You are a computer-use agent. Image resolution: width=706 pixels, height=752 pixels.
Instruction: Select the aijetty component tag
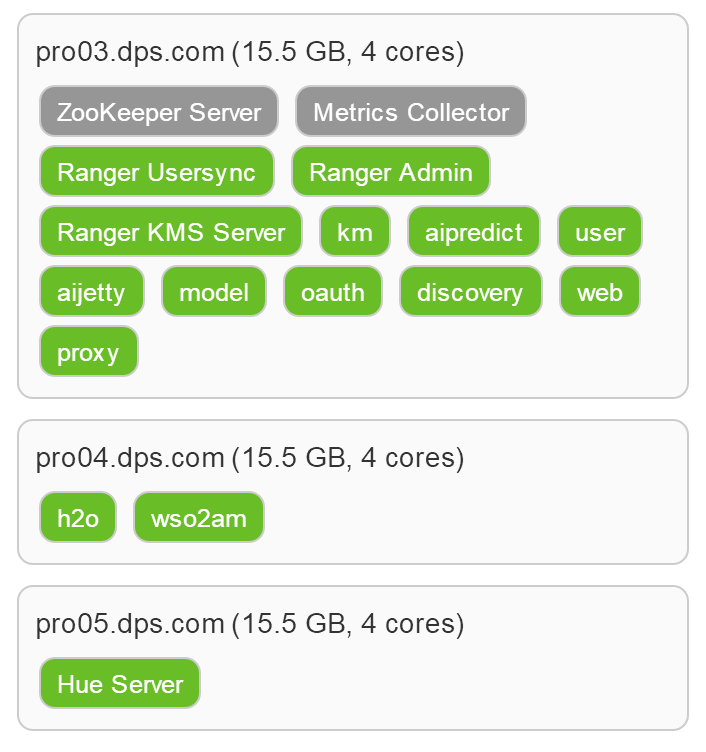point(92,291)
